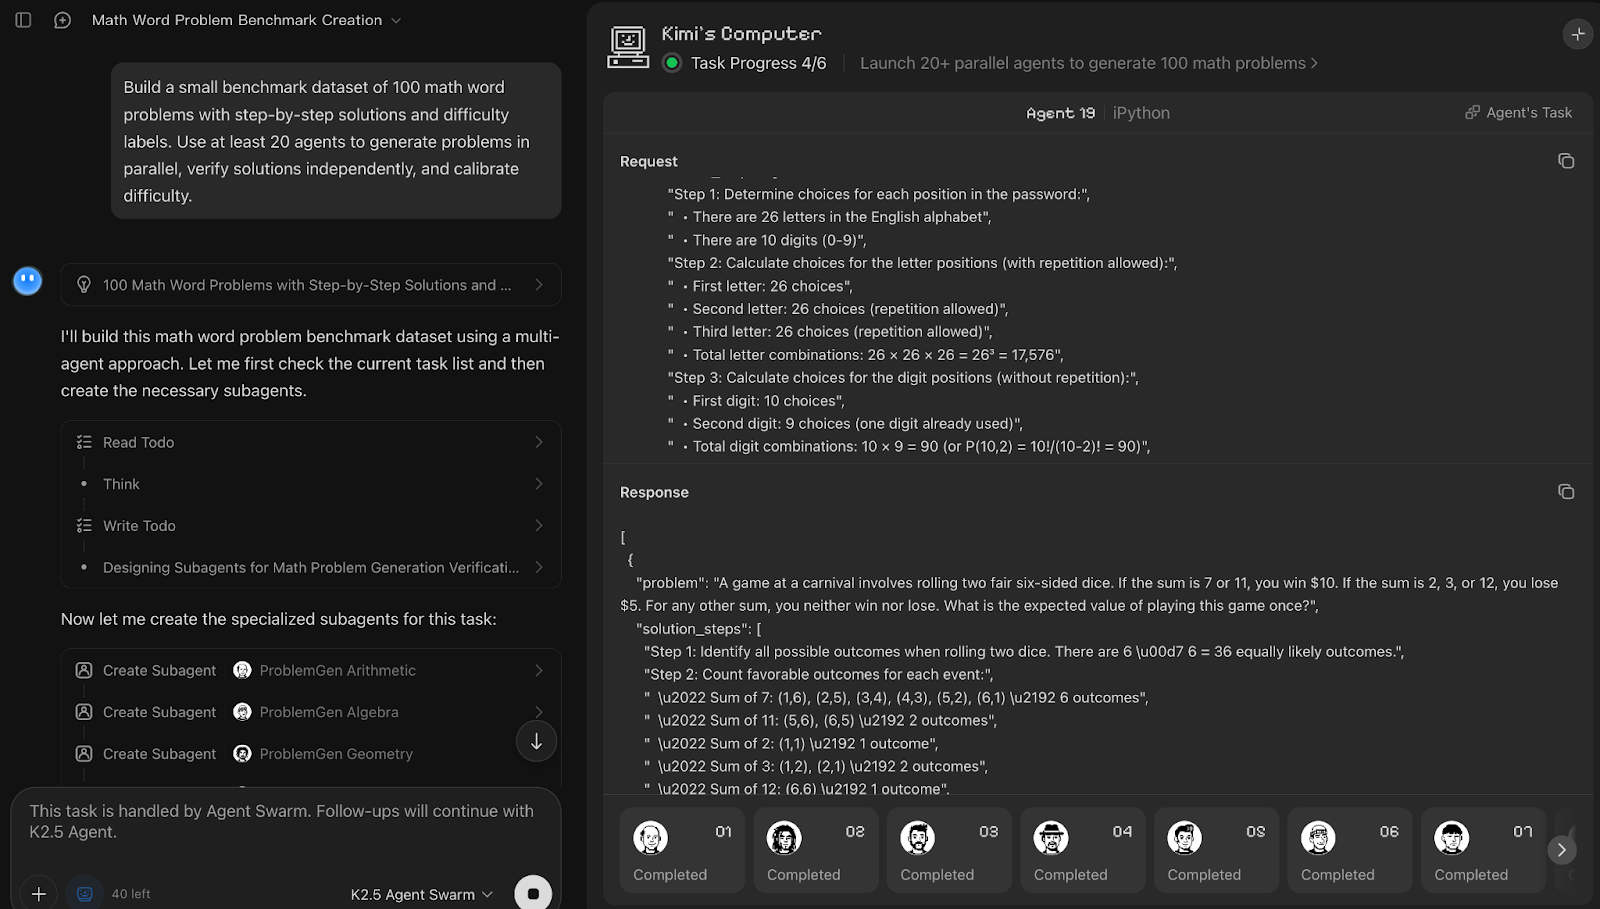
Task: Click the Task Progress 4/6 indicator
Action: click(x=745, y=62)
